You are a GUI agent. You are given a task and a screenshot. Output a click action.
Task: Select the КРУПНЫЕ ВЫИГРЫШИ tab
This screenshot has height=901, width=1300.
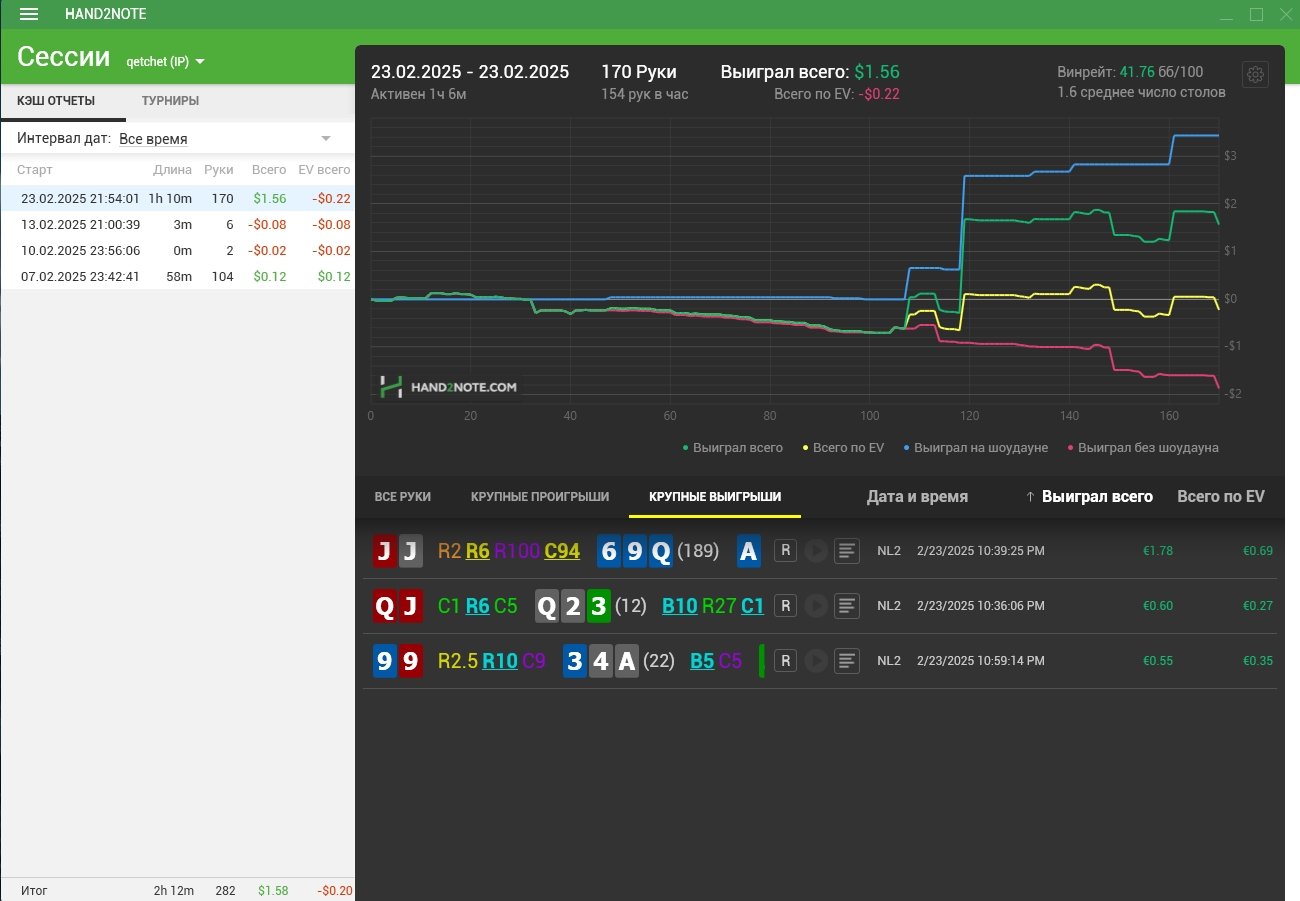coord(715,496)
